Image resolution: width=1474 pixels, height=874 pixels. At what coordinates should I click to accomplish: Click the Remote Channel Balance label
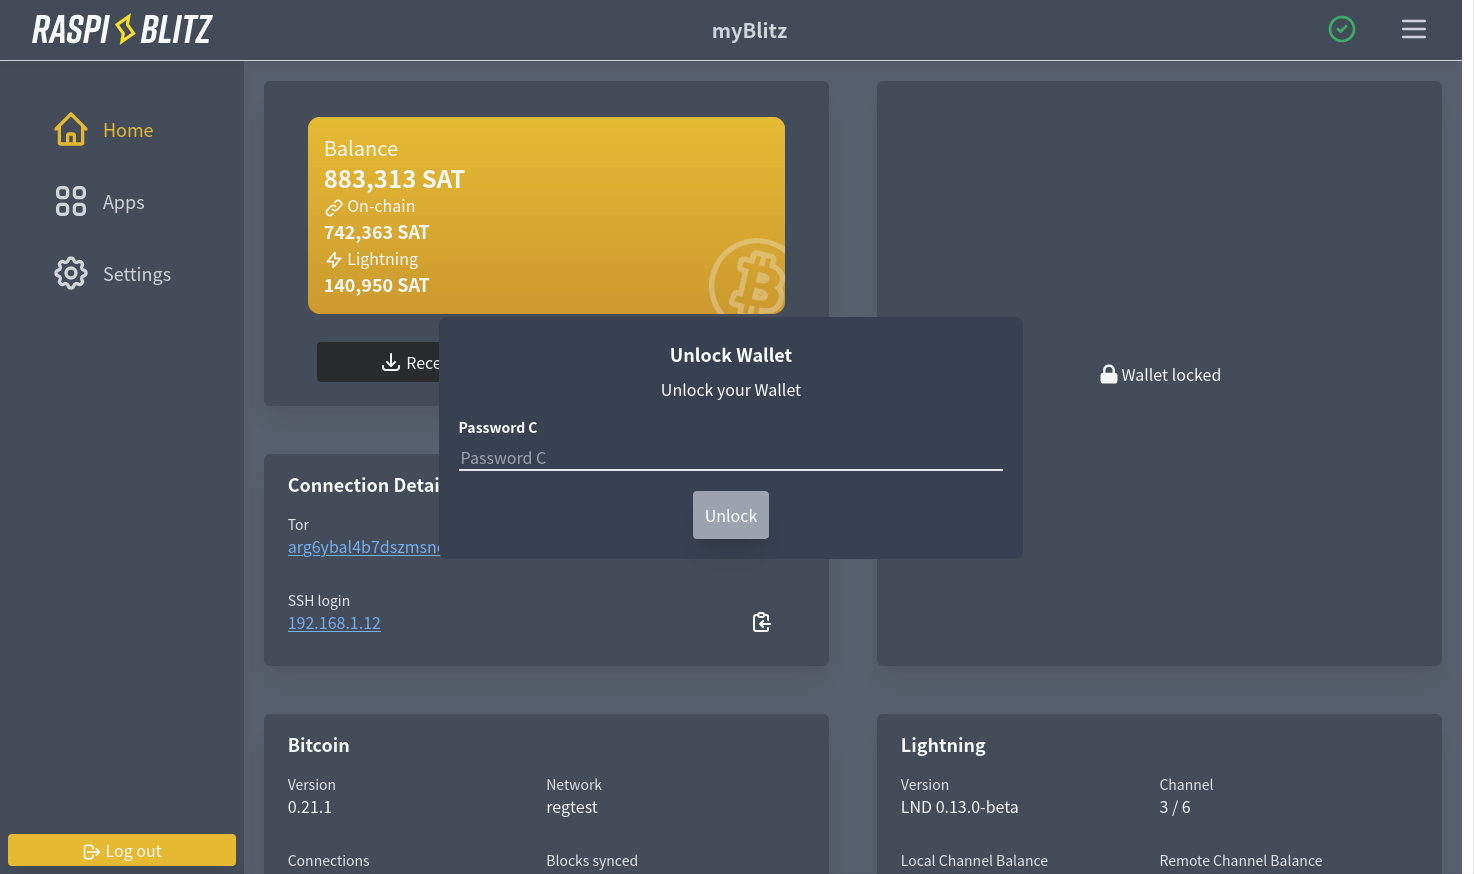pyautogui.click(x=1241, y=860)
